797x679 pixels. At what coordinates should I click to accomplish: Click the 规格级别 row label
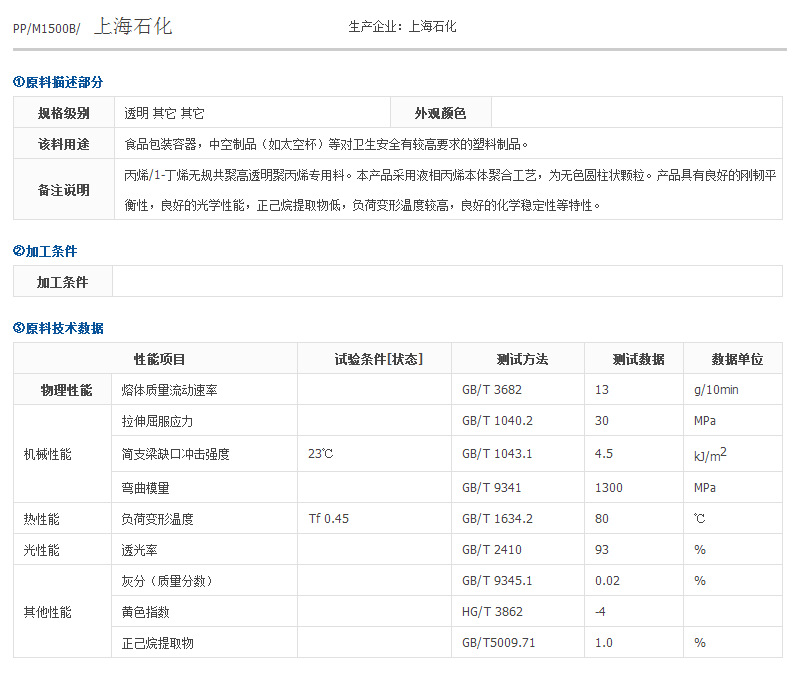(64, 113)
